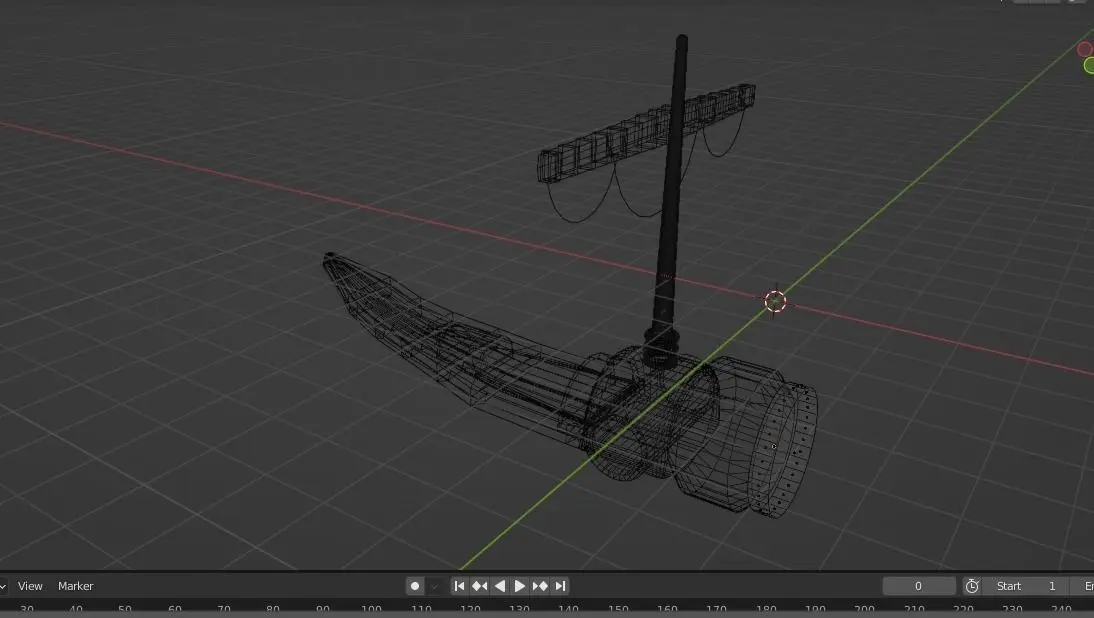Toggle the preview range clock icon

pyautogui.click(x=972, y=586)
